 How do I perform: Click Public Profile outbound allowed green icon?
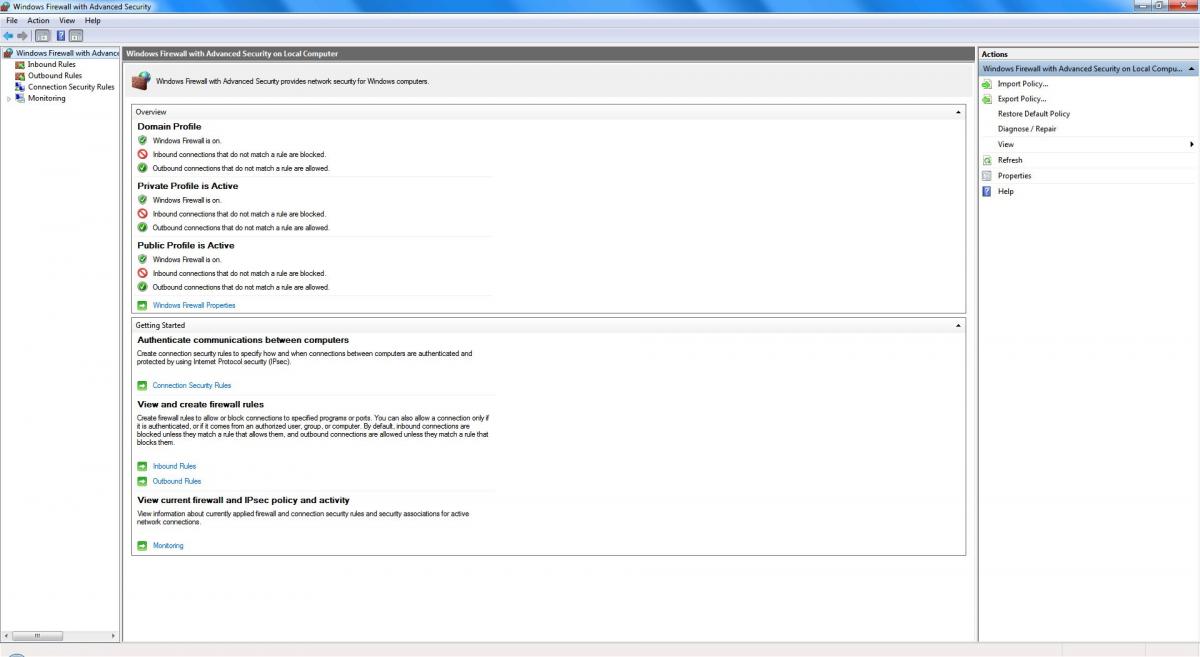[x=142, y=287]
